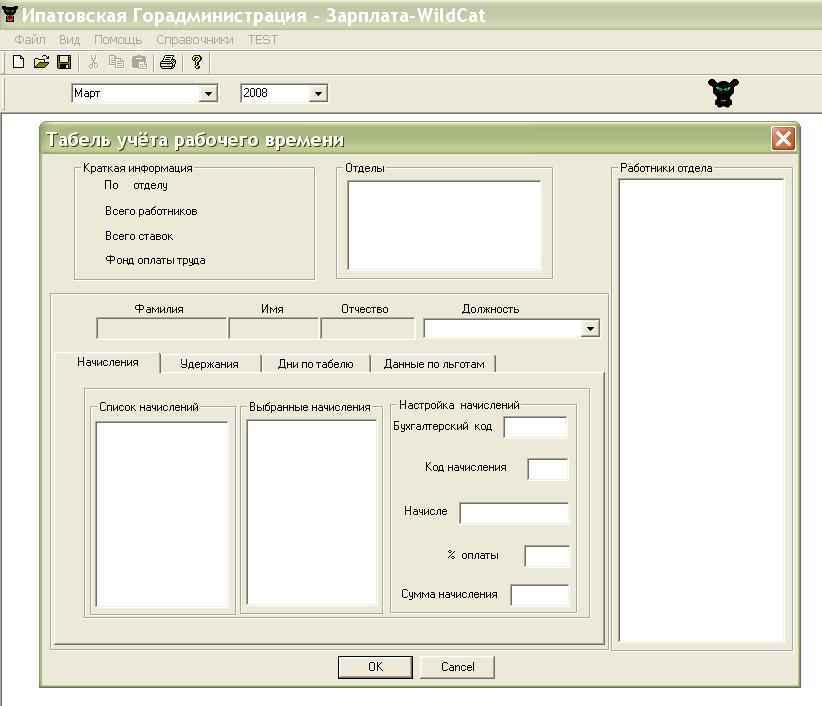Open the Файл menu

30,40
